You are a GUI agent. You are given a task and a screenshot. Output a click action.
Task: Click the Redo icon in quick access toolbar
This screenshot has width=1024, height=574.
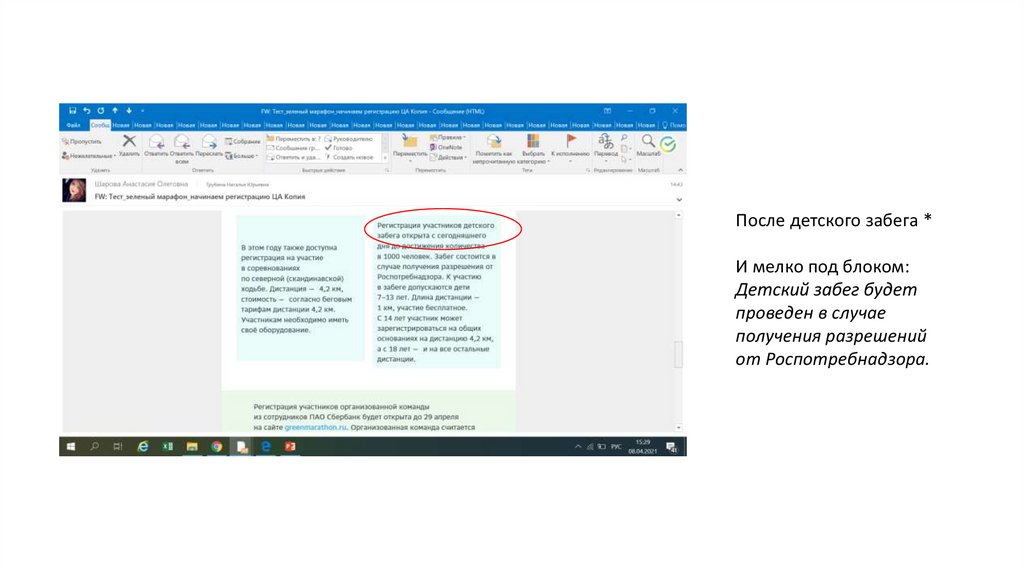tap(101, 111)
